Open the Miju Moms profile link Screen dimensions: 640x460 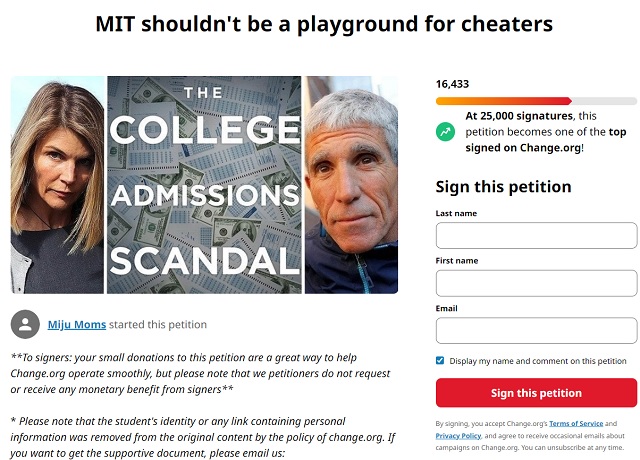pyautogui.click(x=77, y=324)
